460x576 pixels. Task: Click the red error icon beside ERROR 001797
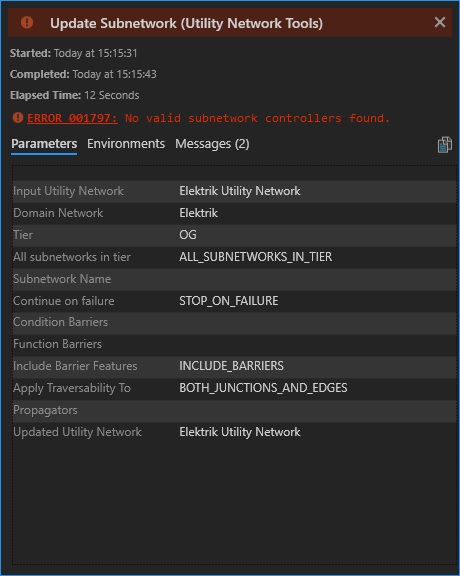click(18, 118)
